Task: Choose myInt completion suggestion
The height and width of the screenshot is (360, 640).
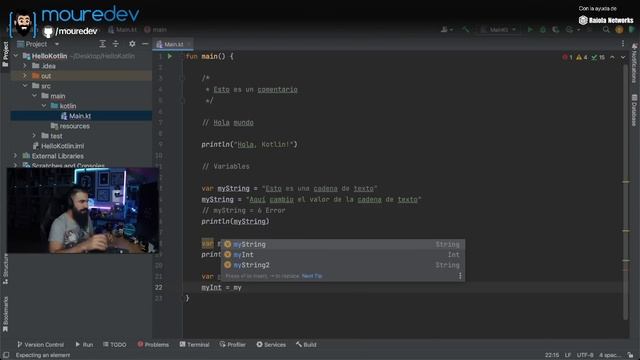Action: (x=342, y=255)
